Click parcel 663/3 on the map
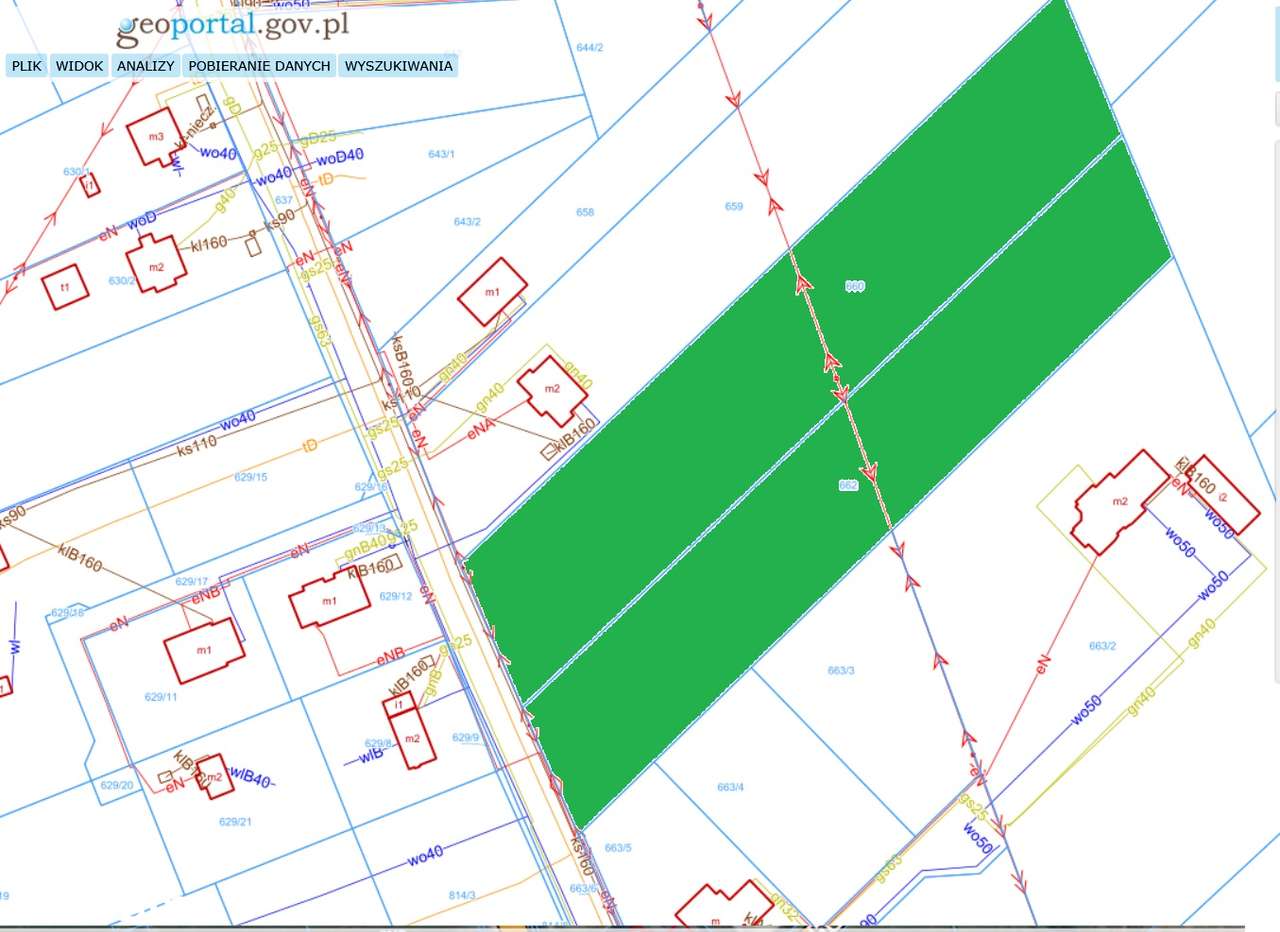This screenshot has width=1280, height=932. pyautogui.click(x=841, y=671)
